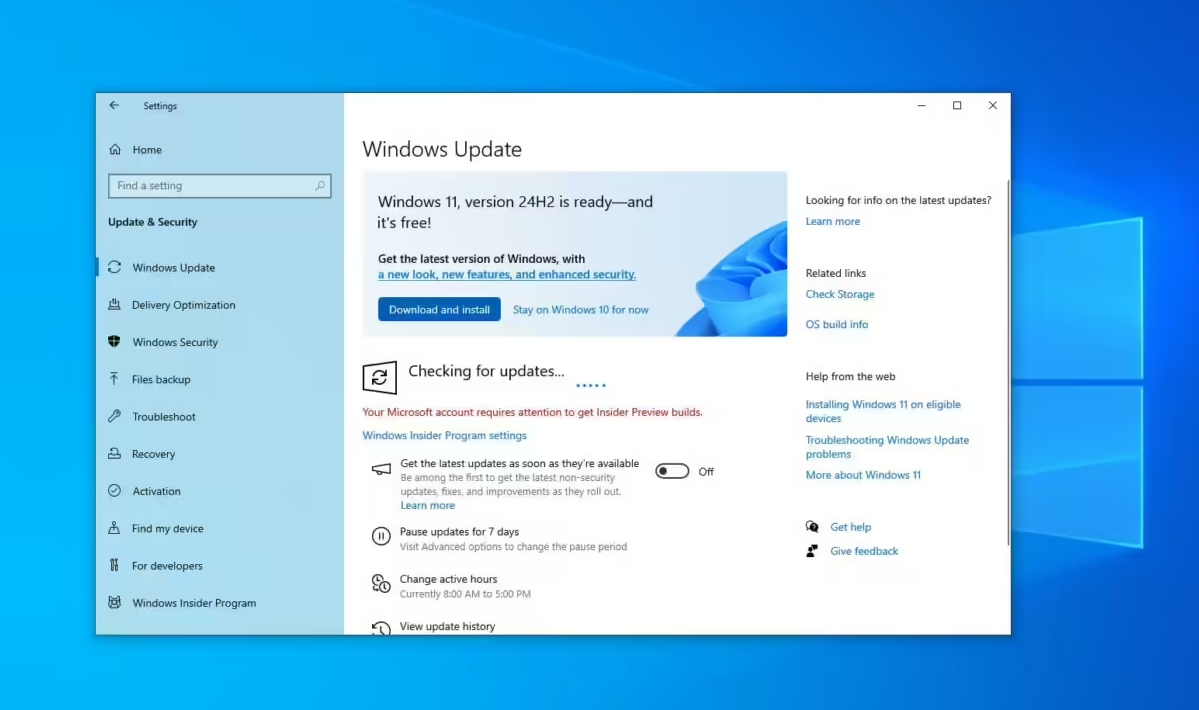Click the Troubleshoot wrench icon
This screenshot has height=710, width=1199.
(115, 417)
